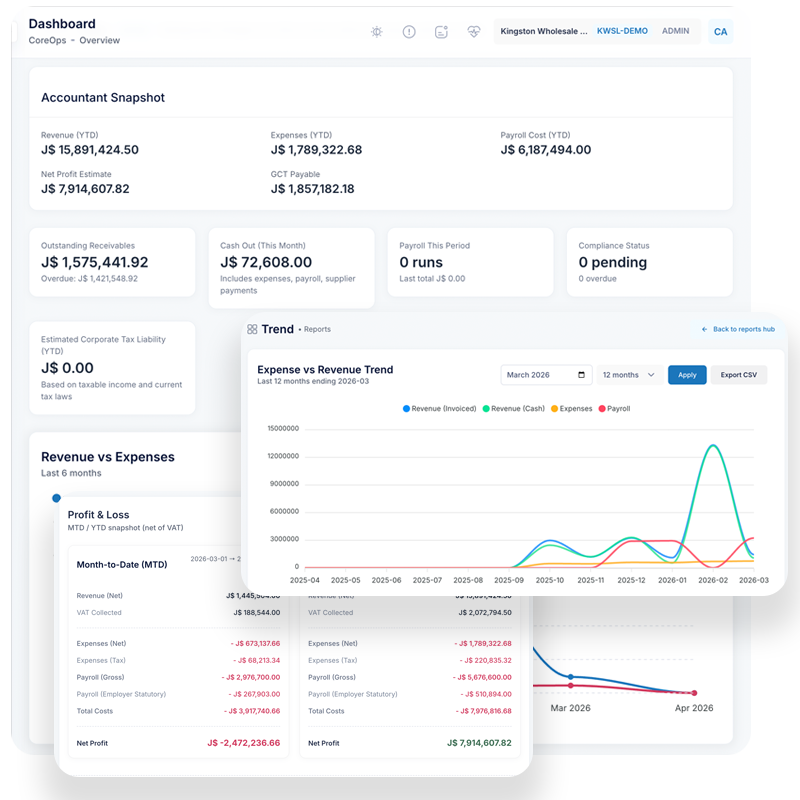Image resolution: width=800 pixels, height=800 pixels.
Task: Toggle Revenue (Invoiced) legend series
Action: (439, 409)
